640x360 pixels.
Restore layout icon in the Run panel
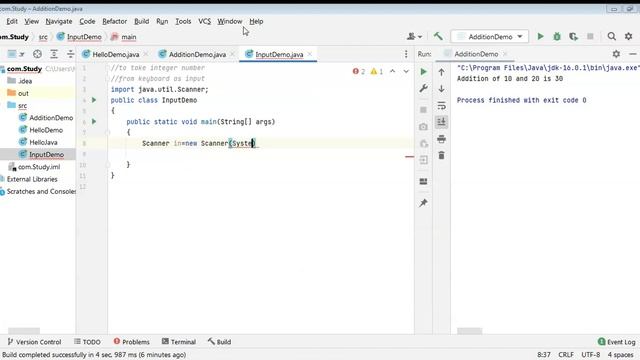pyautogui.click(x=423, y=181)
